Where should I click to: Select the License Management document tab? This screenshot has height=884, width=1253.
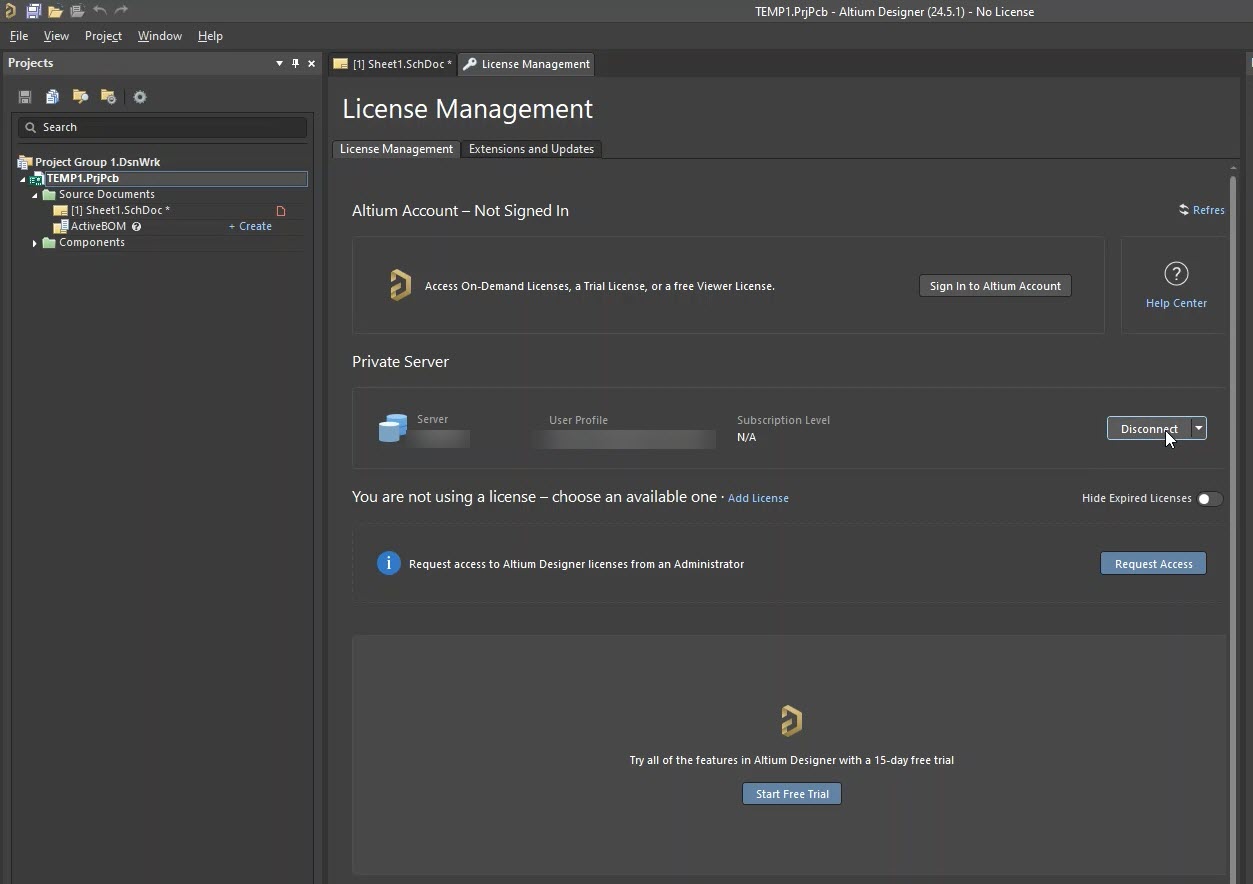click(526, 64)
